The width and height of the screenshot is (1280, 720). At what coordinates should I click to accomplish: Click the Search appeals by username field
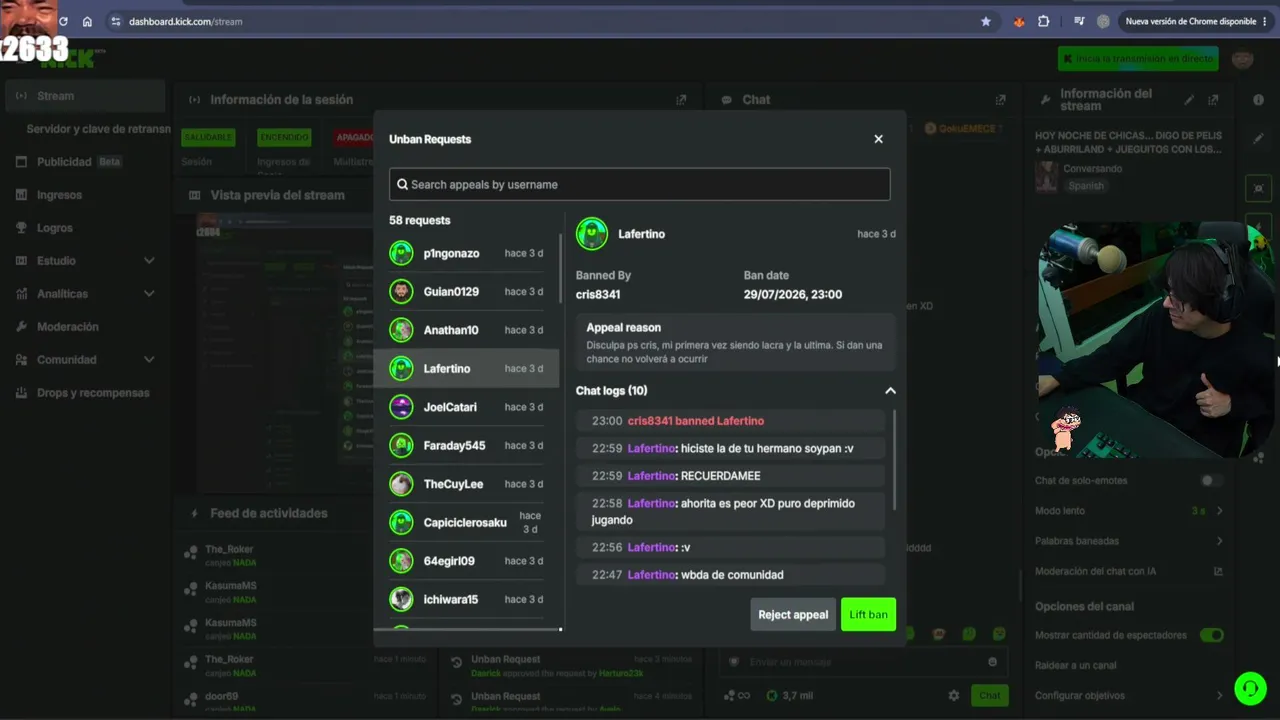coord(639,184)
